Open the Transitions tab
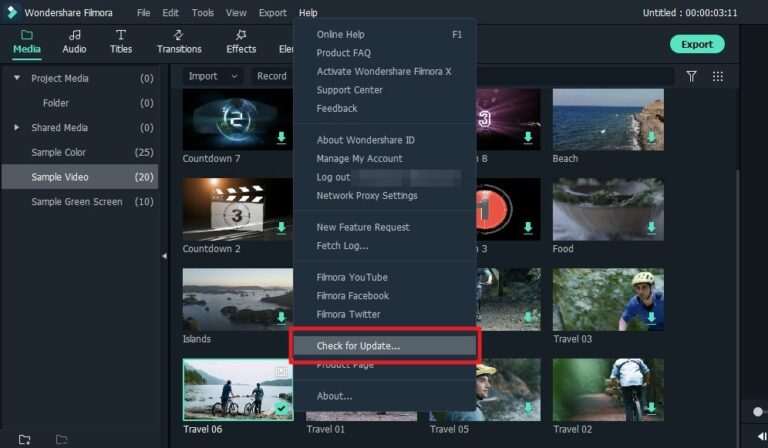This screenshot has height=448, width=768. point(179,41)
